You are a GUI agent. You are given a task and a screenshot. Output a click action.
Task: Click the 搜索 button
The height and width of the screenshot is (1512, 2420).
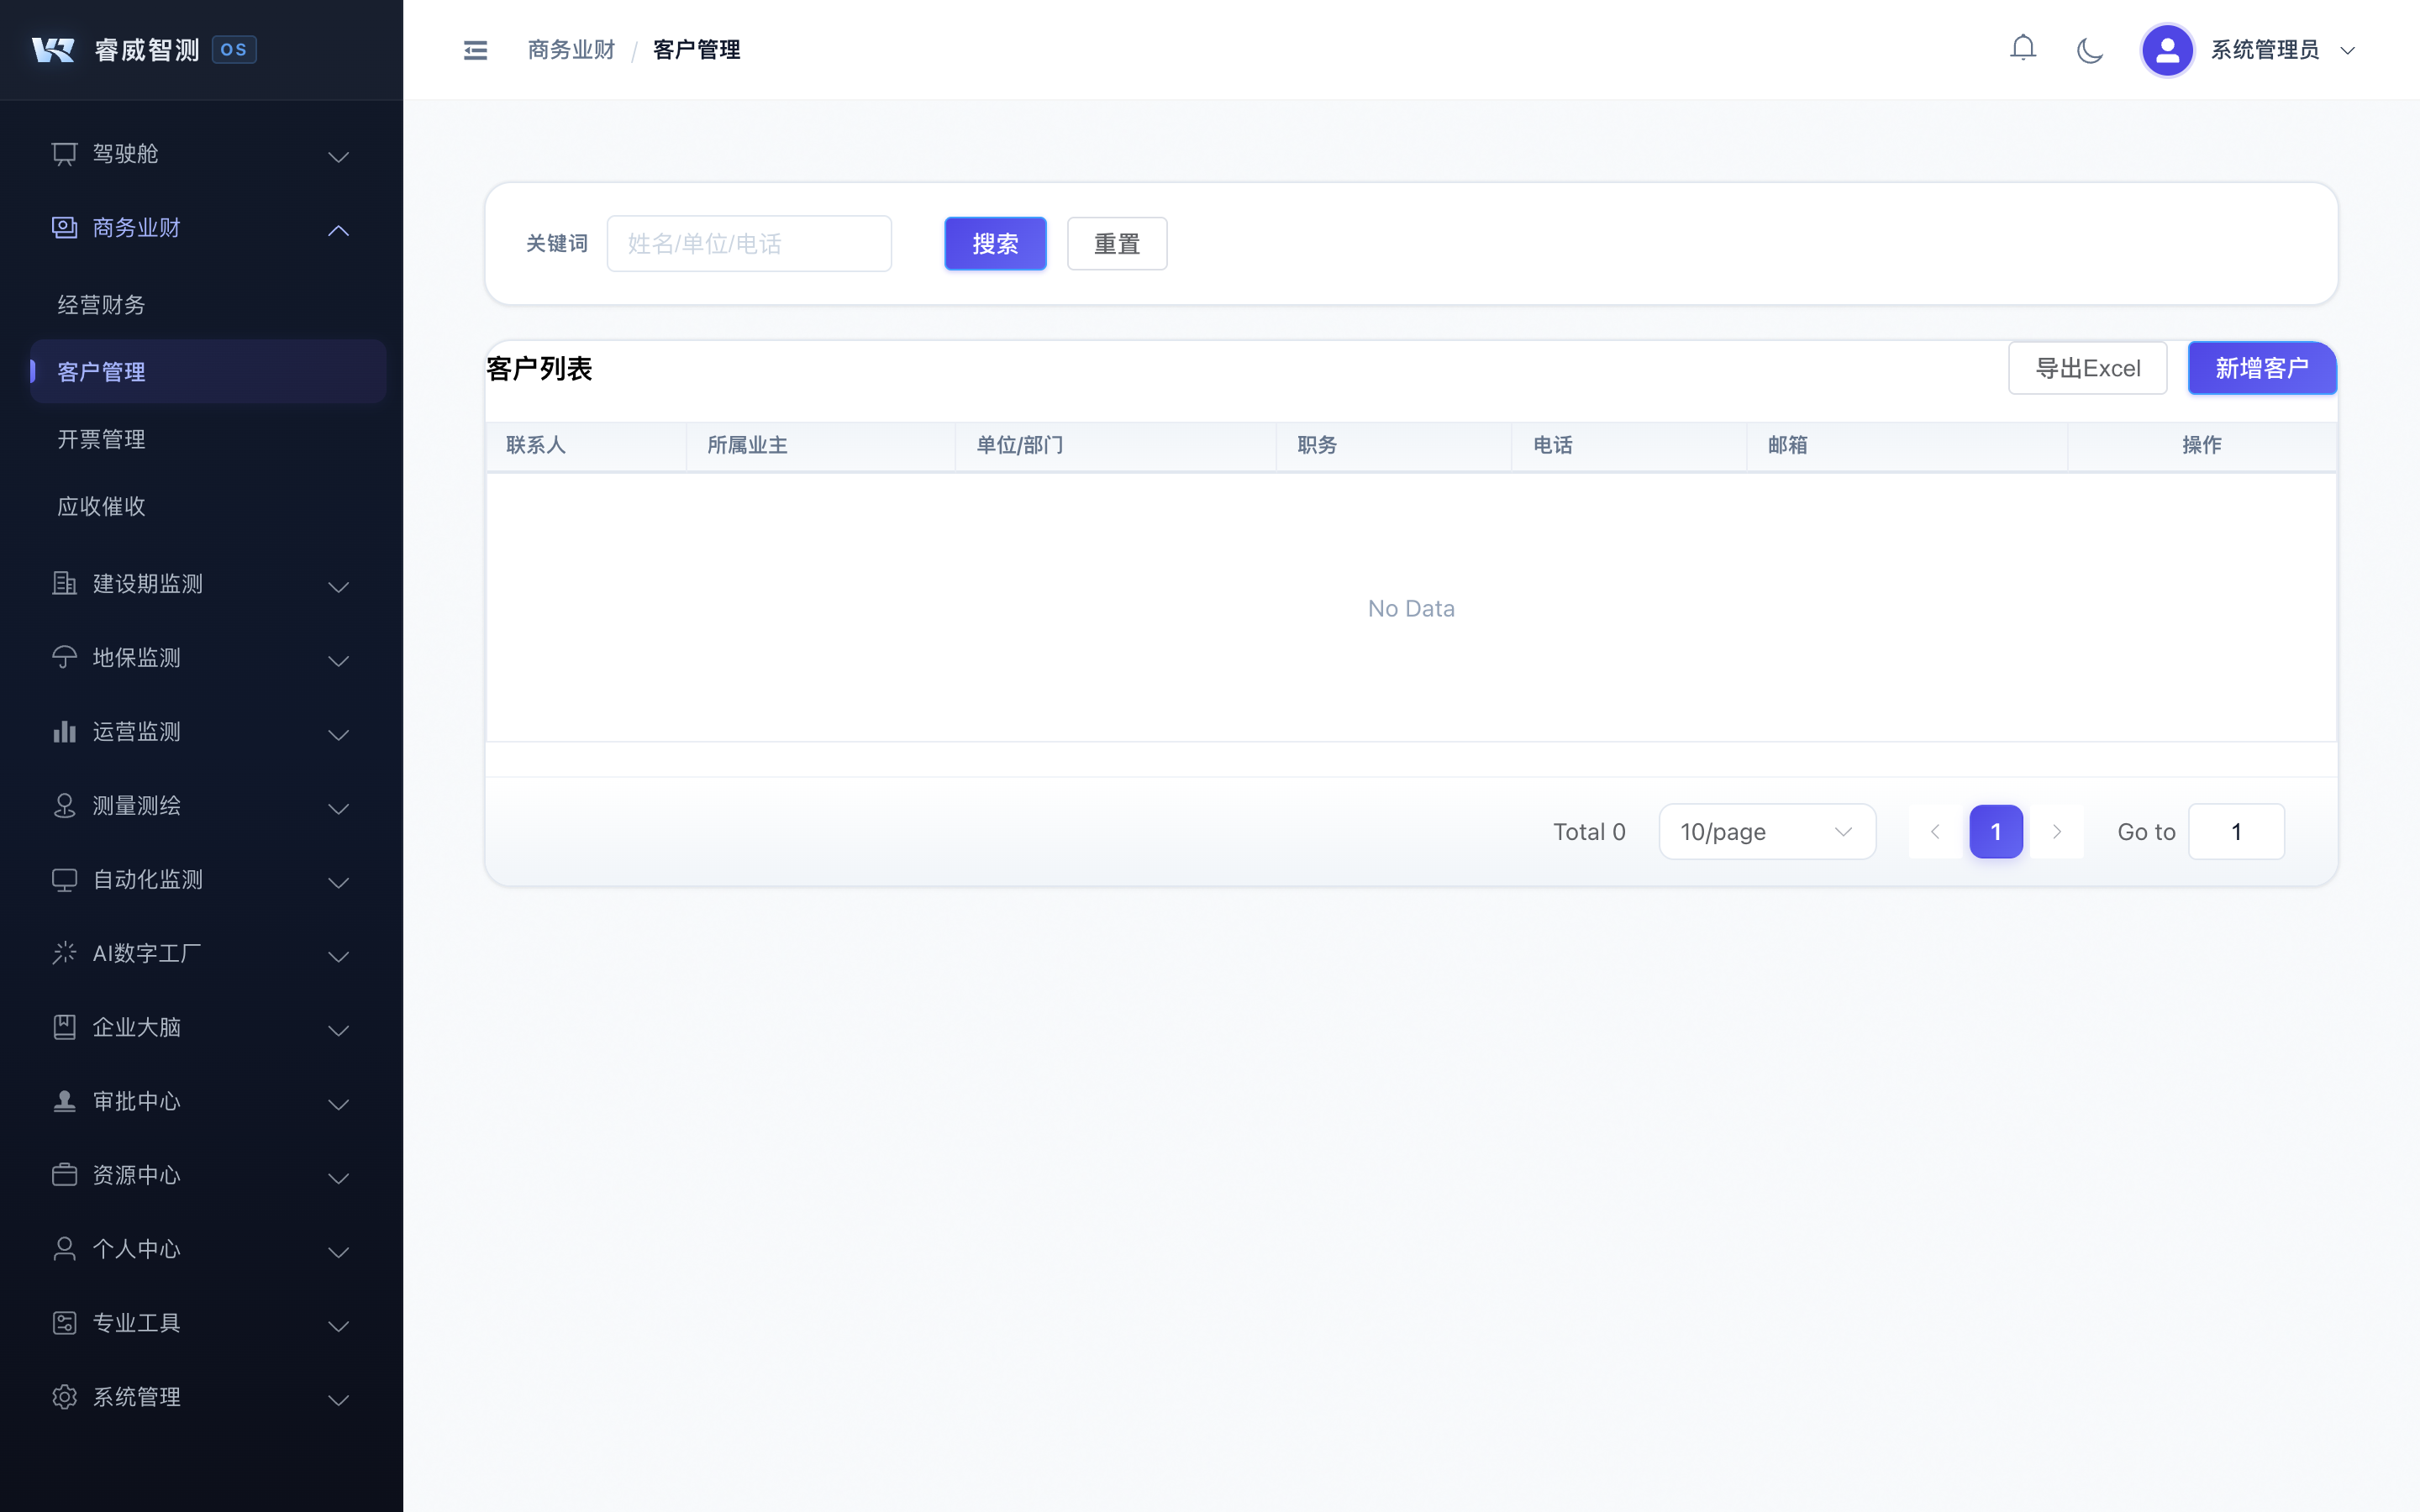994,243
